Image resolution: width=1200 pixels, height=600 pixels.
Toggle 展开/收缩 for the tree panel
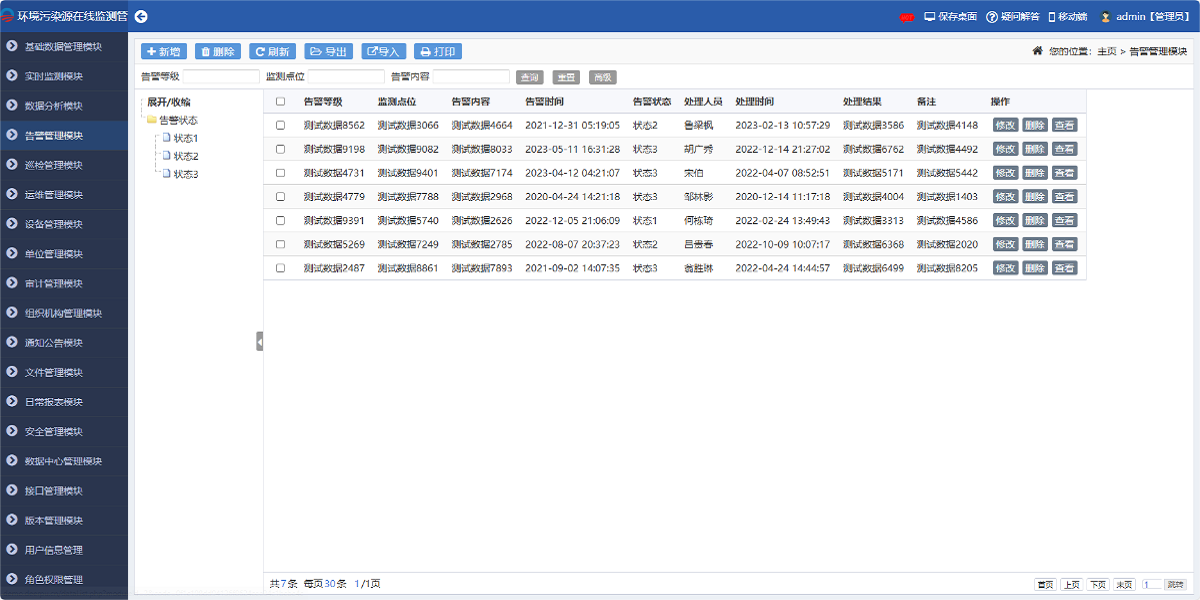click(168, 102)
